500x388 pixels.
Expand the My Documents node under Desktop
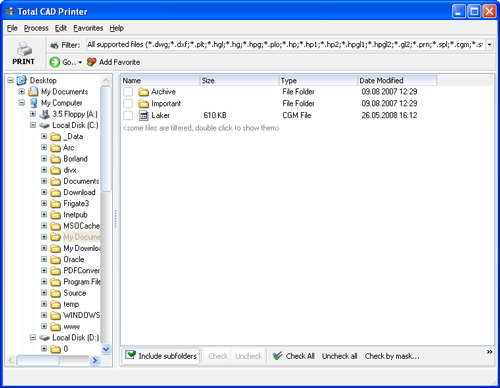pyautogui.click(x=22, y=91)
